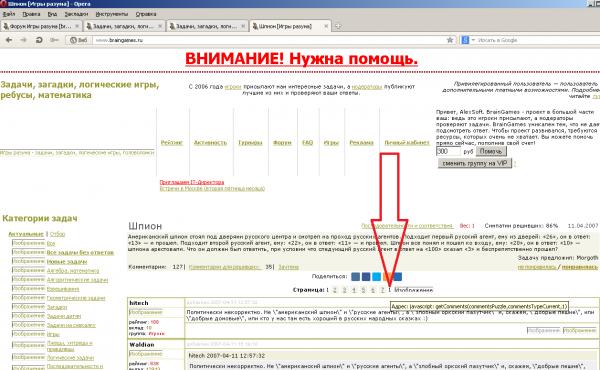Click the donation amount input field
Viewport: 600px width, 370px height.
[448, 151]
